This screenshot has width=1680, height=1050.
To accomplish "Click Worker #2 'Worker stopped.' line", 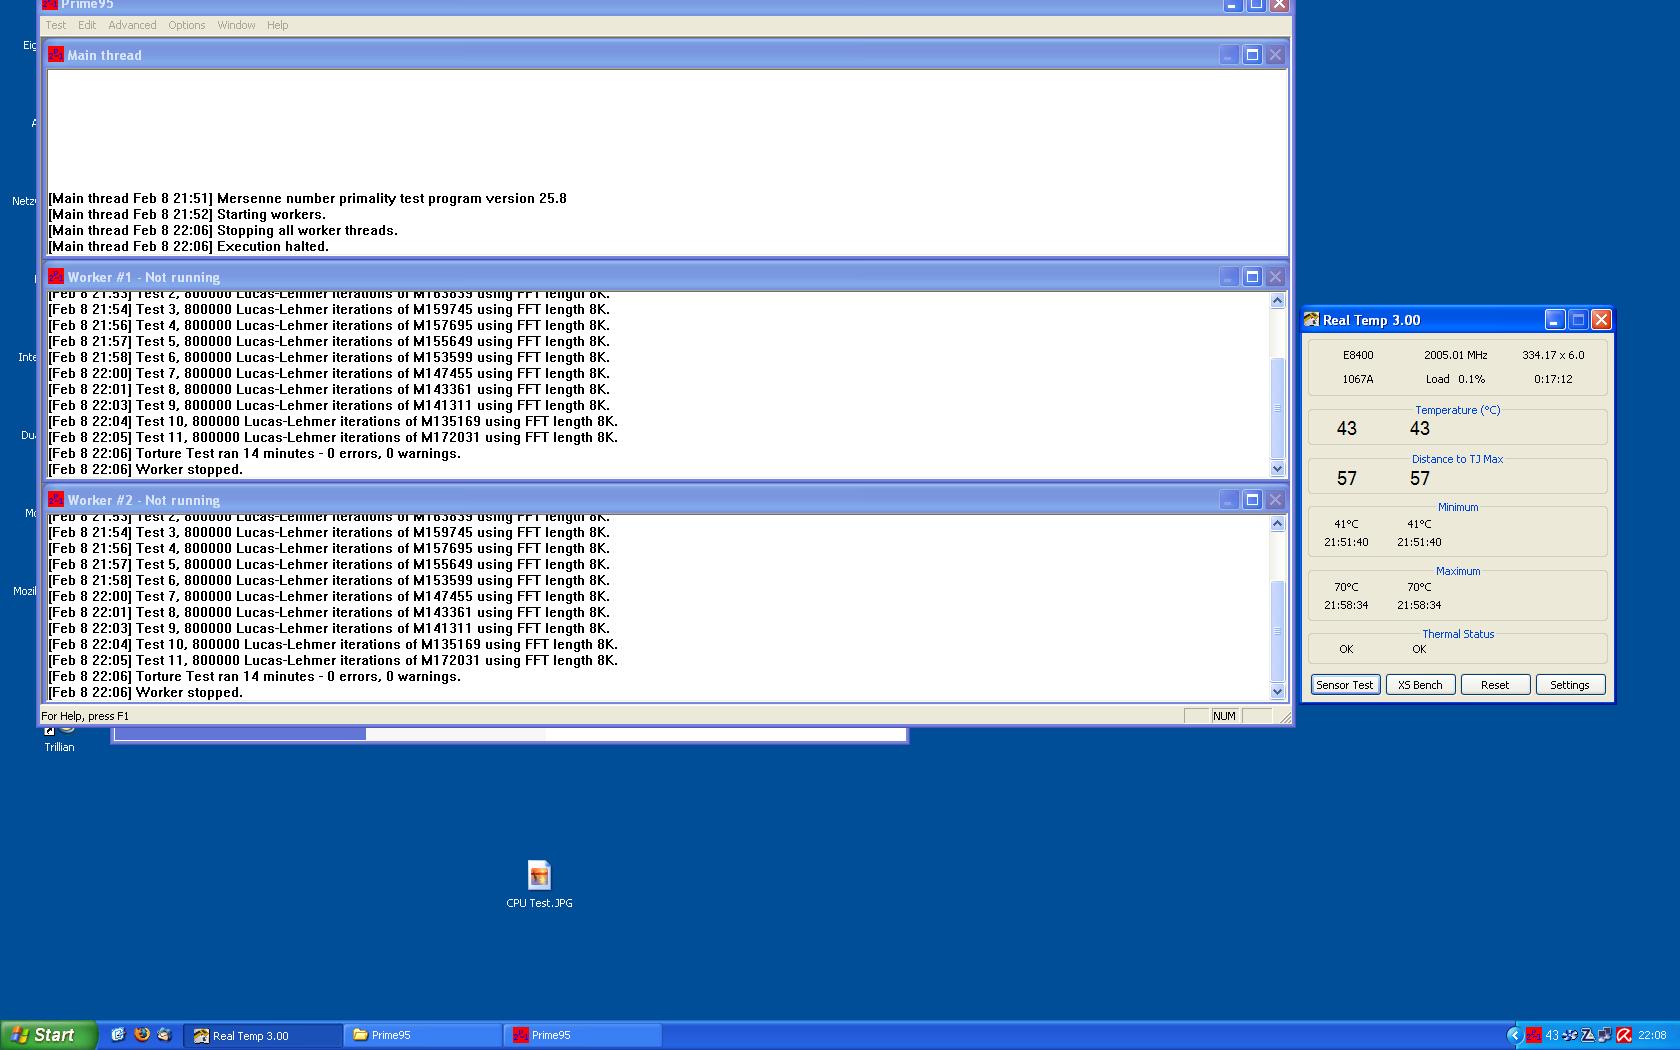I will [x=145, y=692].
